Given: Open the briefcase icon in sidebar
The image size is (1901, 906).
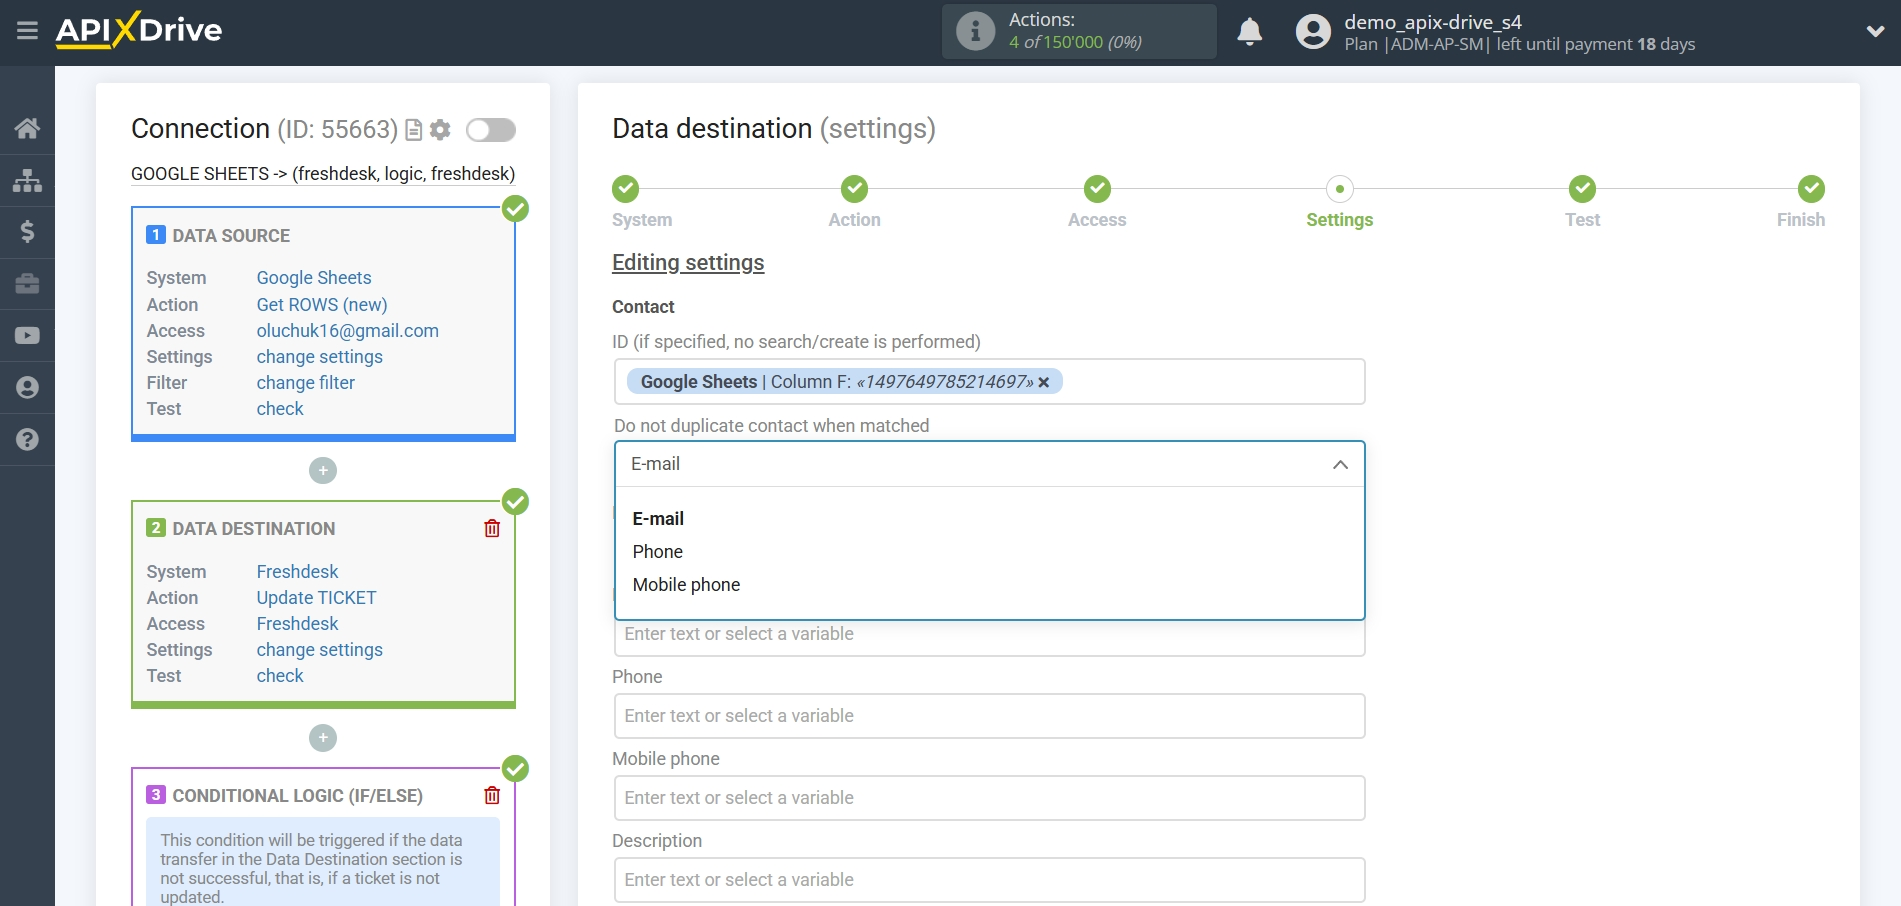Looking at the screenshot, I should [x=27, y=284].
